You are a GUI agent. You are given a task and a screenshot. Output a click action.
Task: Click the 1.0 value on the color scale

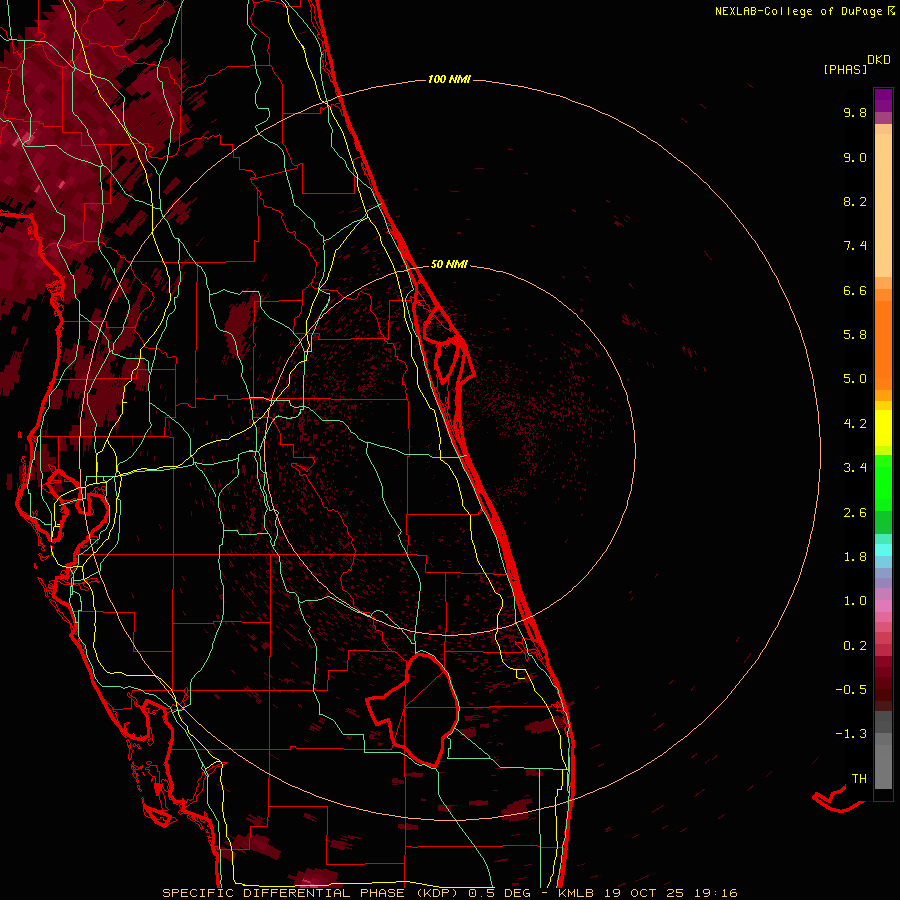(x=855, y=601)
